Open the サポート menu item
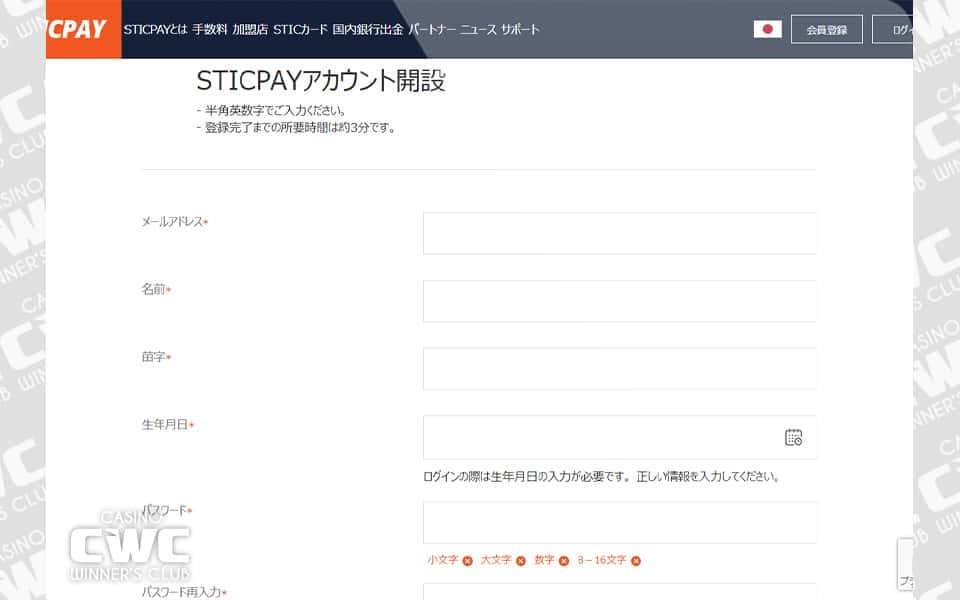 pos(520,29)
